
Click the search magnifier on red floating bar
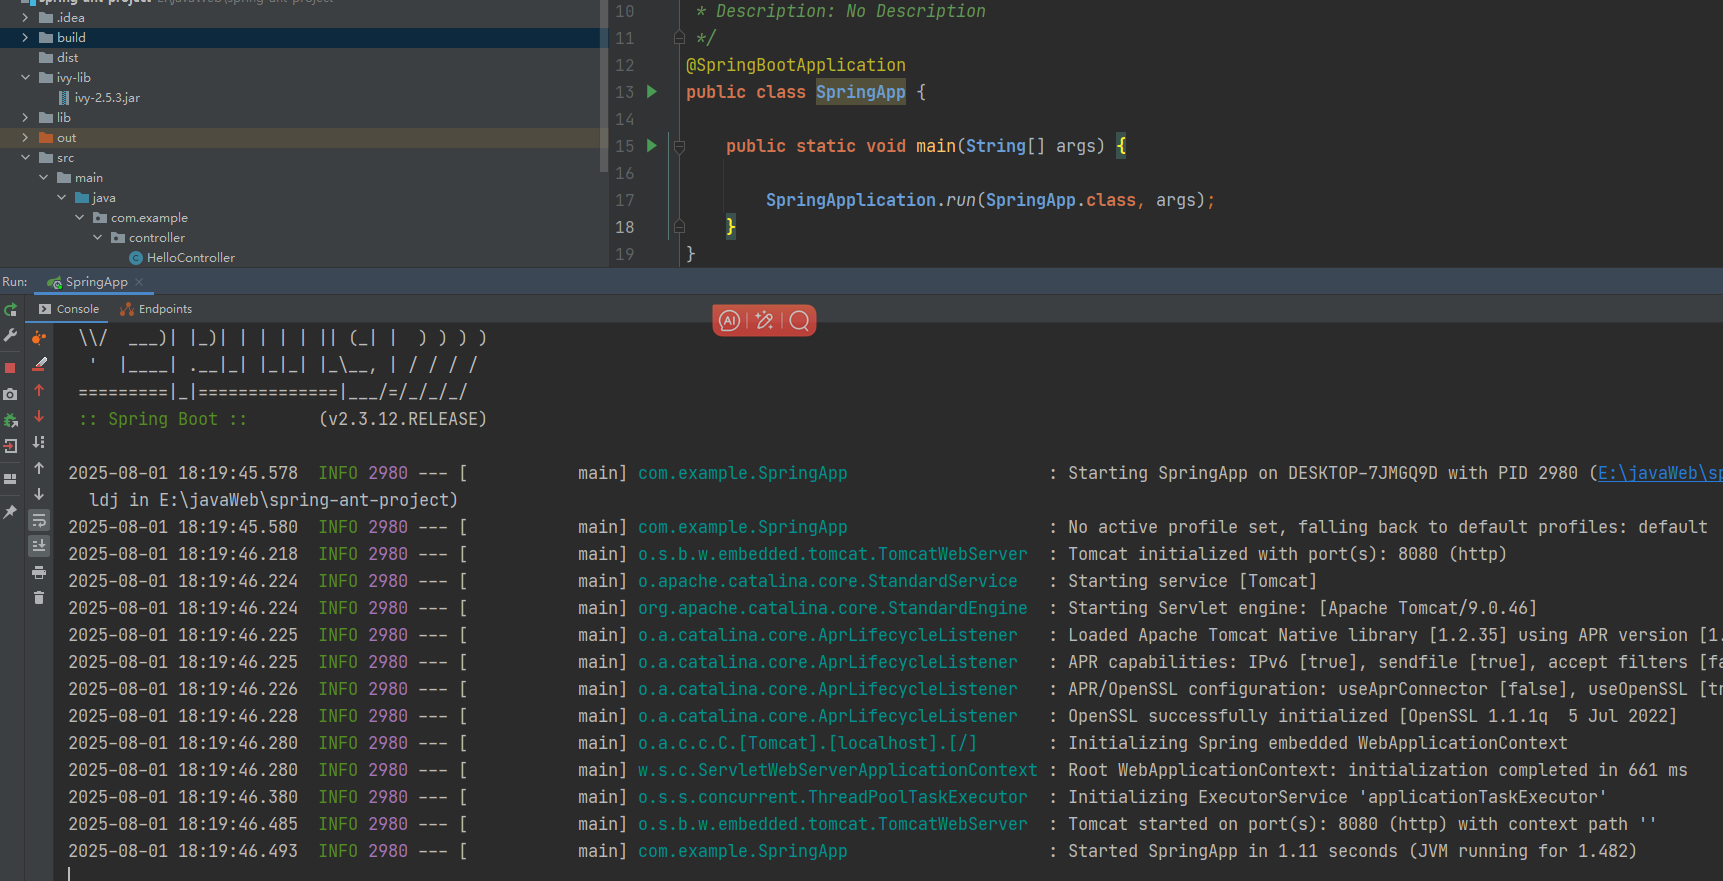pyautogui.click(x=799, y=320)
